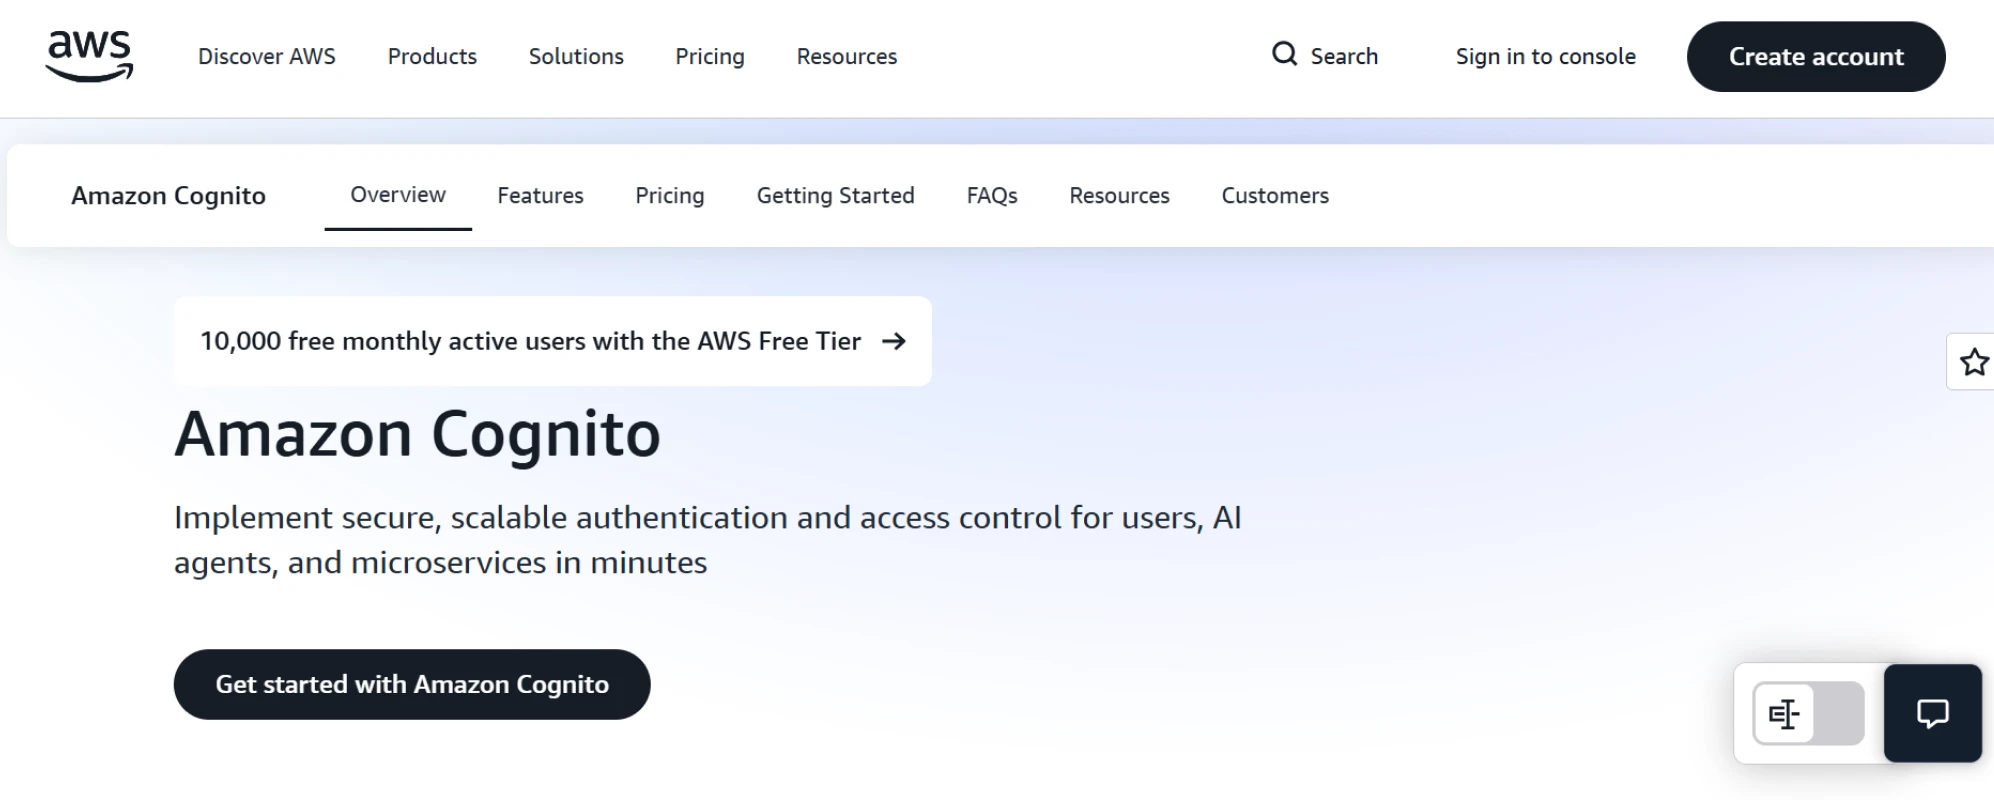Click the arrow on Free Tier banner
Viewport: 1994px width, 800px height.
pyautogui.click(x=894, y=342)
